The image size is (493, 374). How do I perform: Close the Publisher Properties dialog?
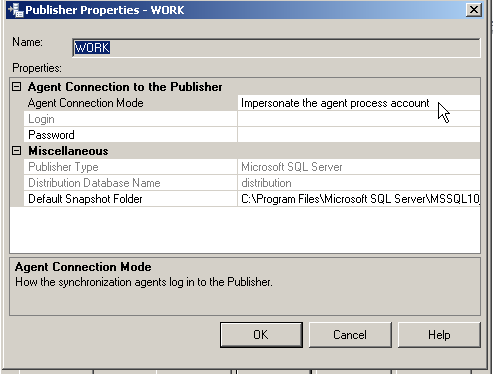tap(474, 10)
